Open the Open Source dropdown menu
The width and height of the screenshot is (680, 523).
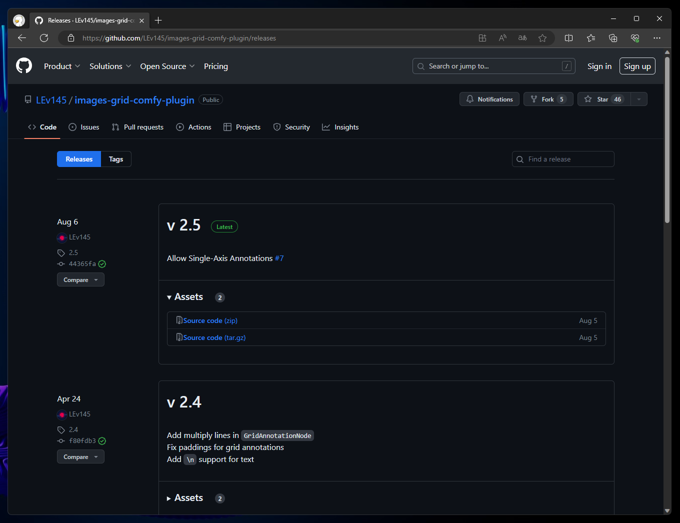167,66
